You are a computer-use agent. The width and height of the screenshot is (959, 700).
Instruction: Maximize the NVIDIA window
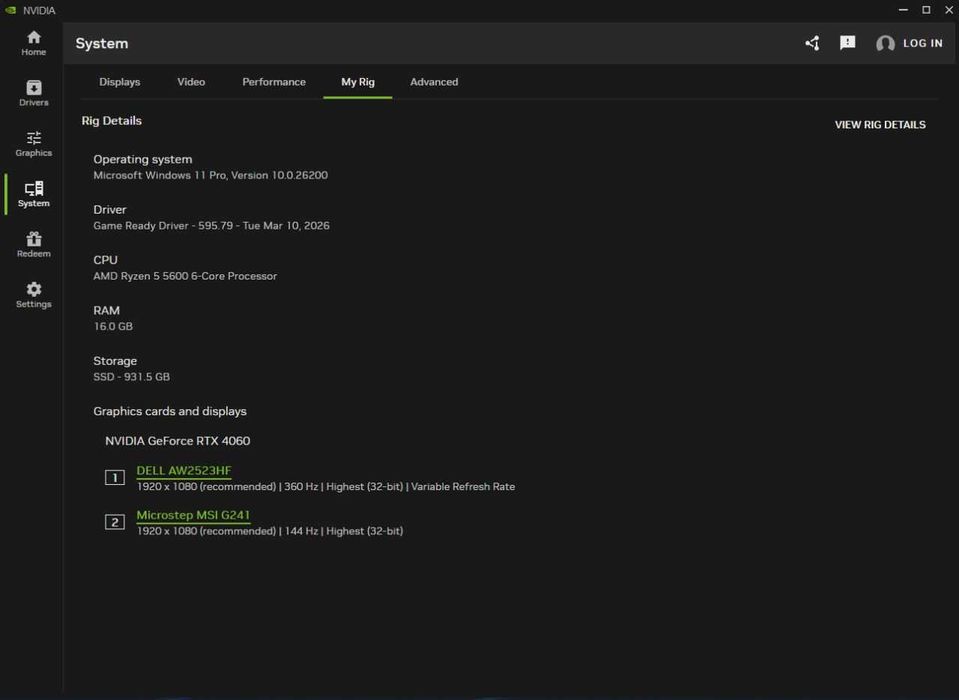[926, 10]
